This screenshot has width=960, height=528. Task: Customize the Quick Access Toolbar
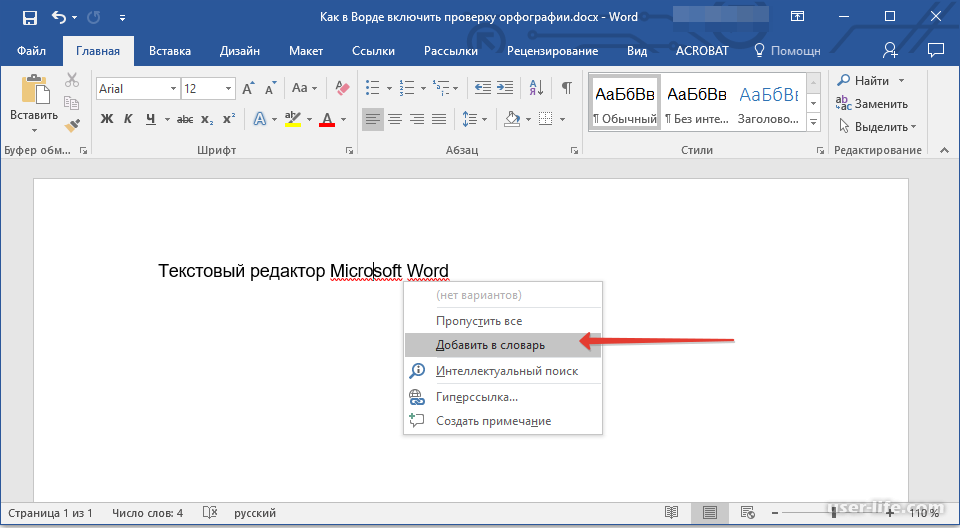point(122,18)
